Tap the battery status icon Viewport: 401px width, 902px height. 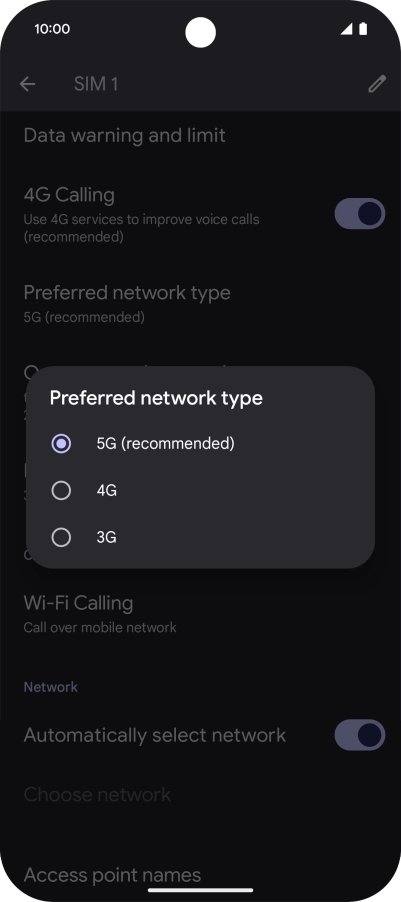click(x=363, y=29)
